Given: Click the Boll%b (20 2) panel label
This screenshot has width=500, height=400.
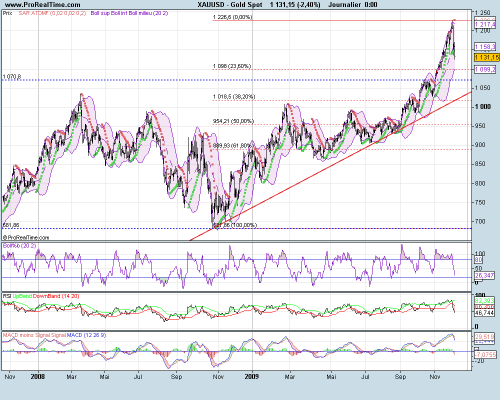Looking at the screenshot, I should pos(19,246).
